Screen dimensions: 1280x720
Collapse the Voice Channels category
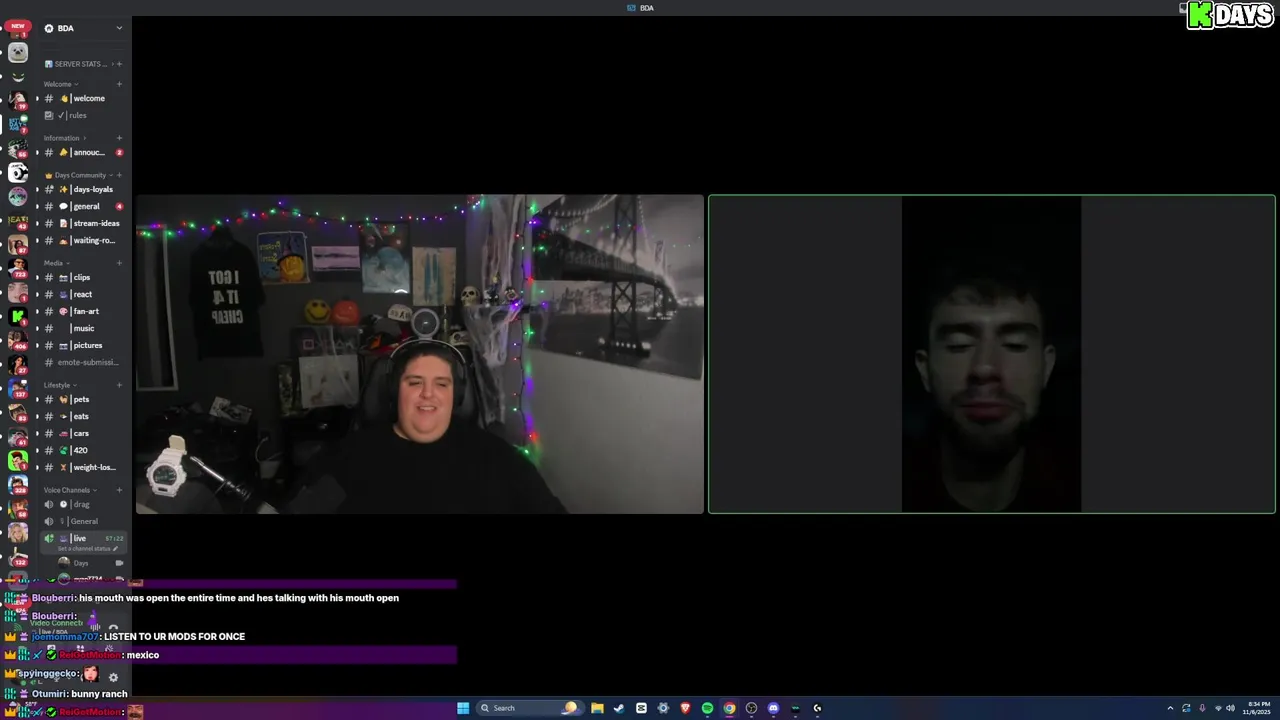point(70,490)
